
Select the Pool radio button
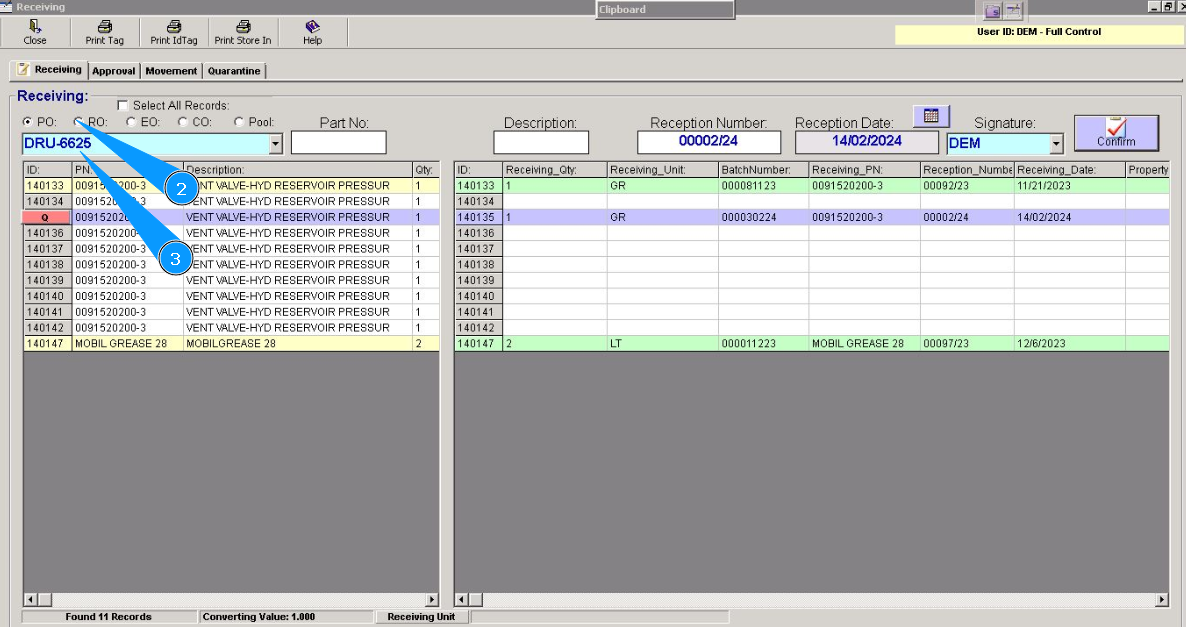[239, 122]
